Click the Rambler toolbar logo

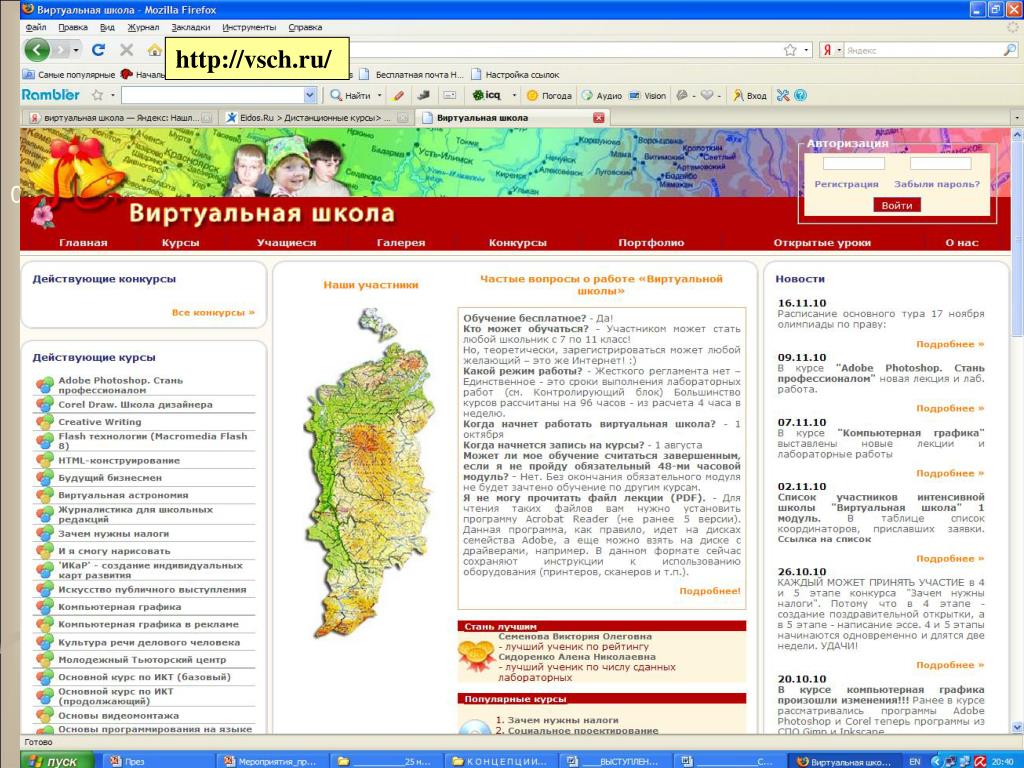pyautogui.click(x=50, y=95)
